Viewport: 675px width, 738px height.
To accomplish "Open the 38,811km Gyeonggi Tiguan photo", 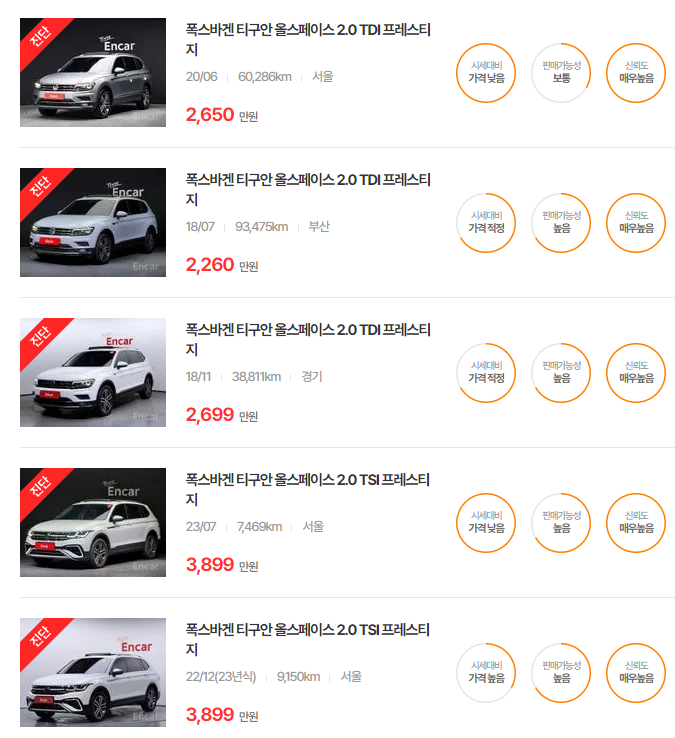I will [93, 372].
